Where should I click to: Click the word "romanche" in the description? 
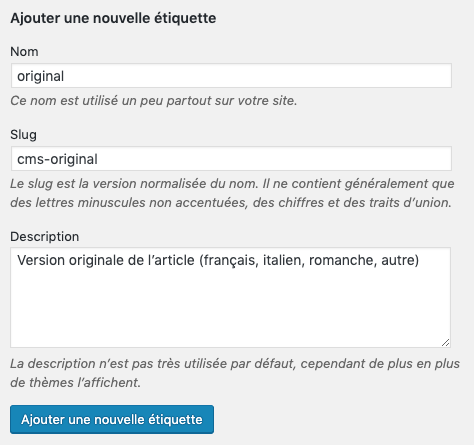343,260
